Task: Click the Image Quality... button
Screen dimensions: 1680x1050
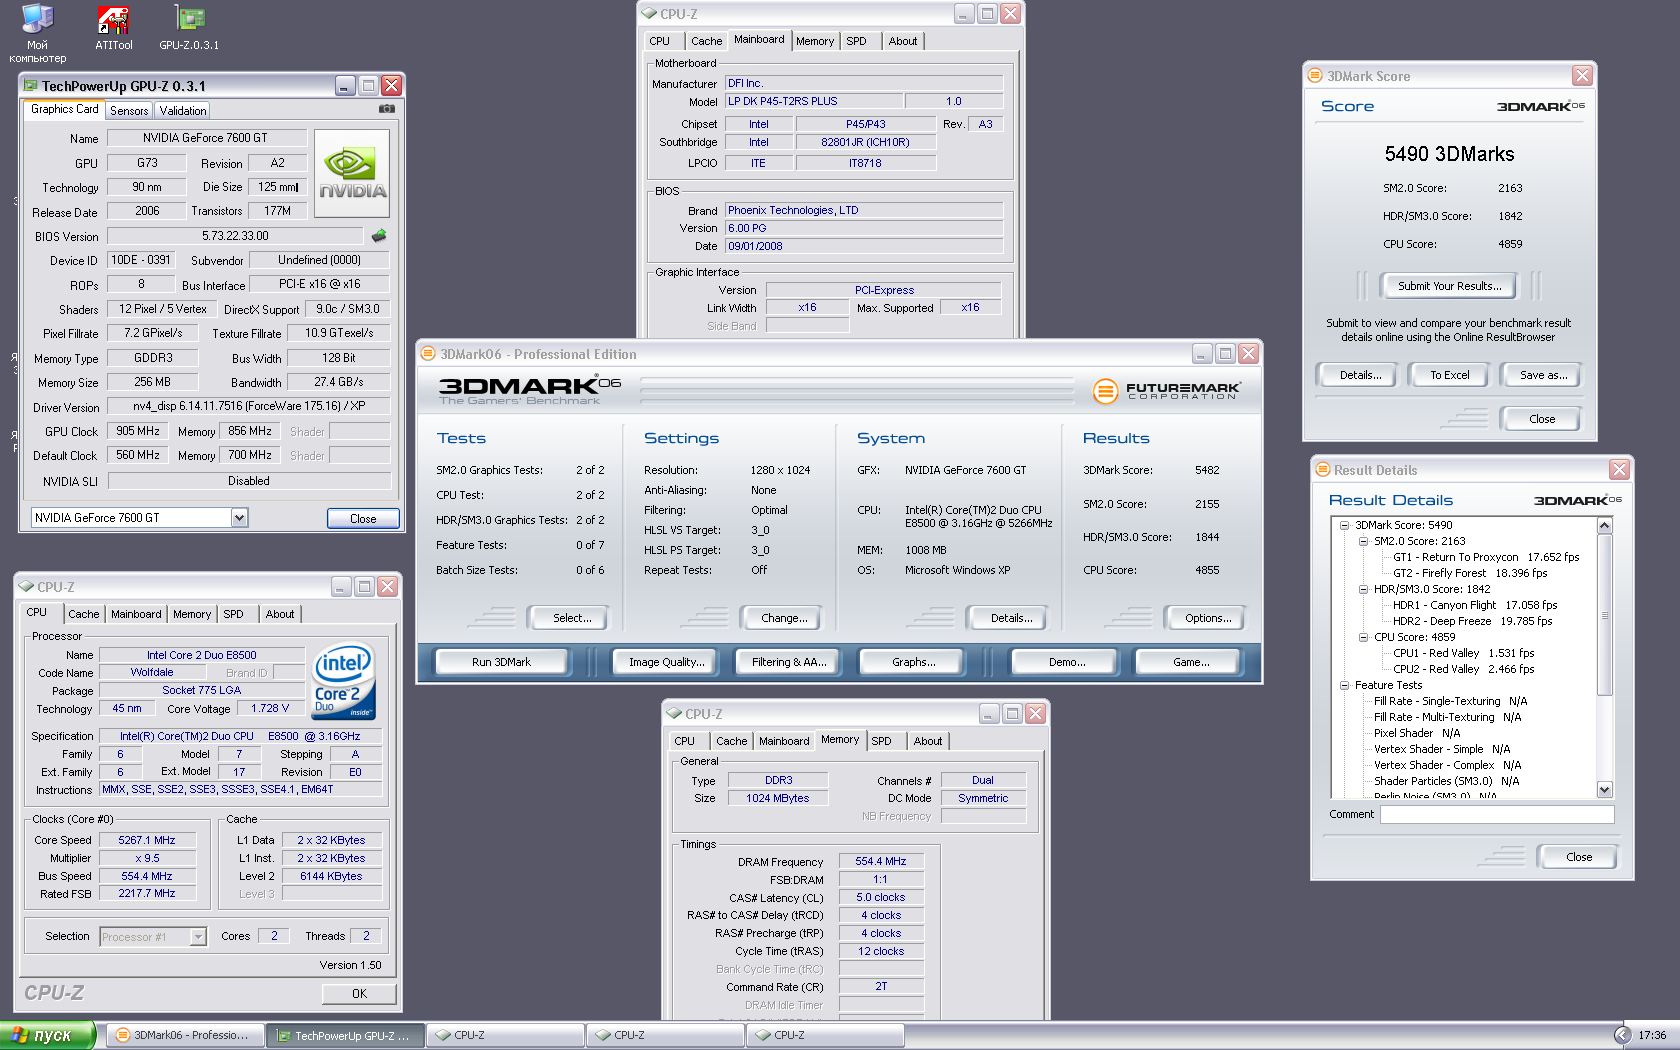Action: point(666,662)
